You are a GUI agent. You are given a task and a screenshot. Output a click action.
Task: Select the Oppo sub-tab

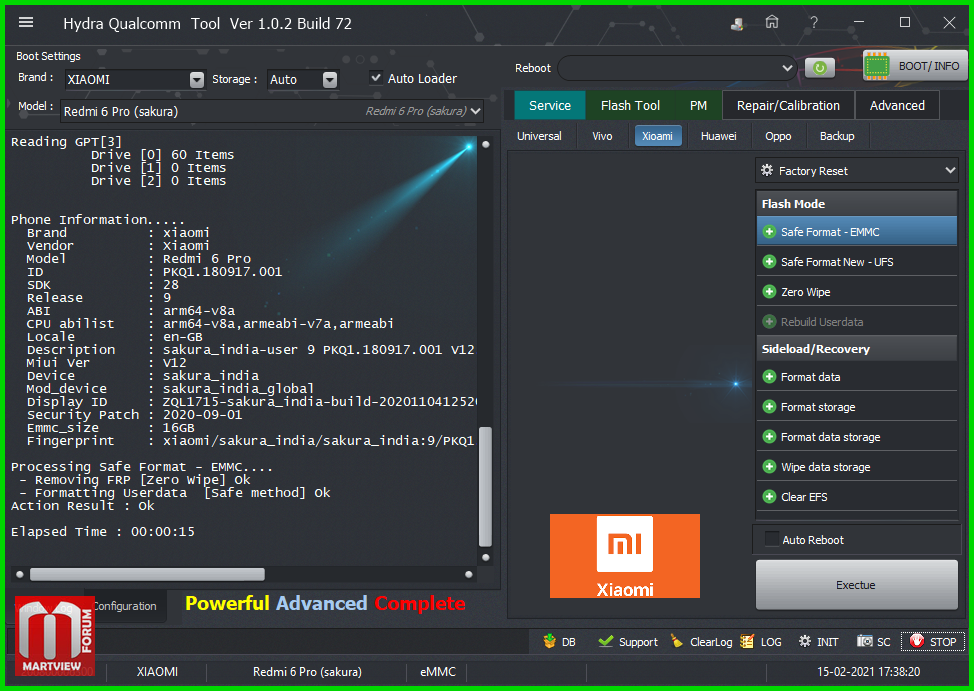click(x=778, y=136)
